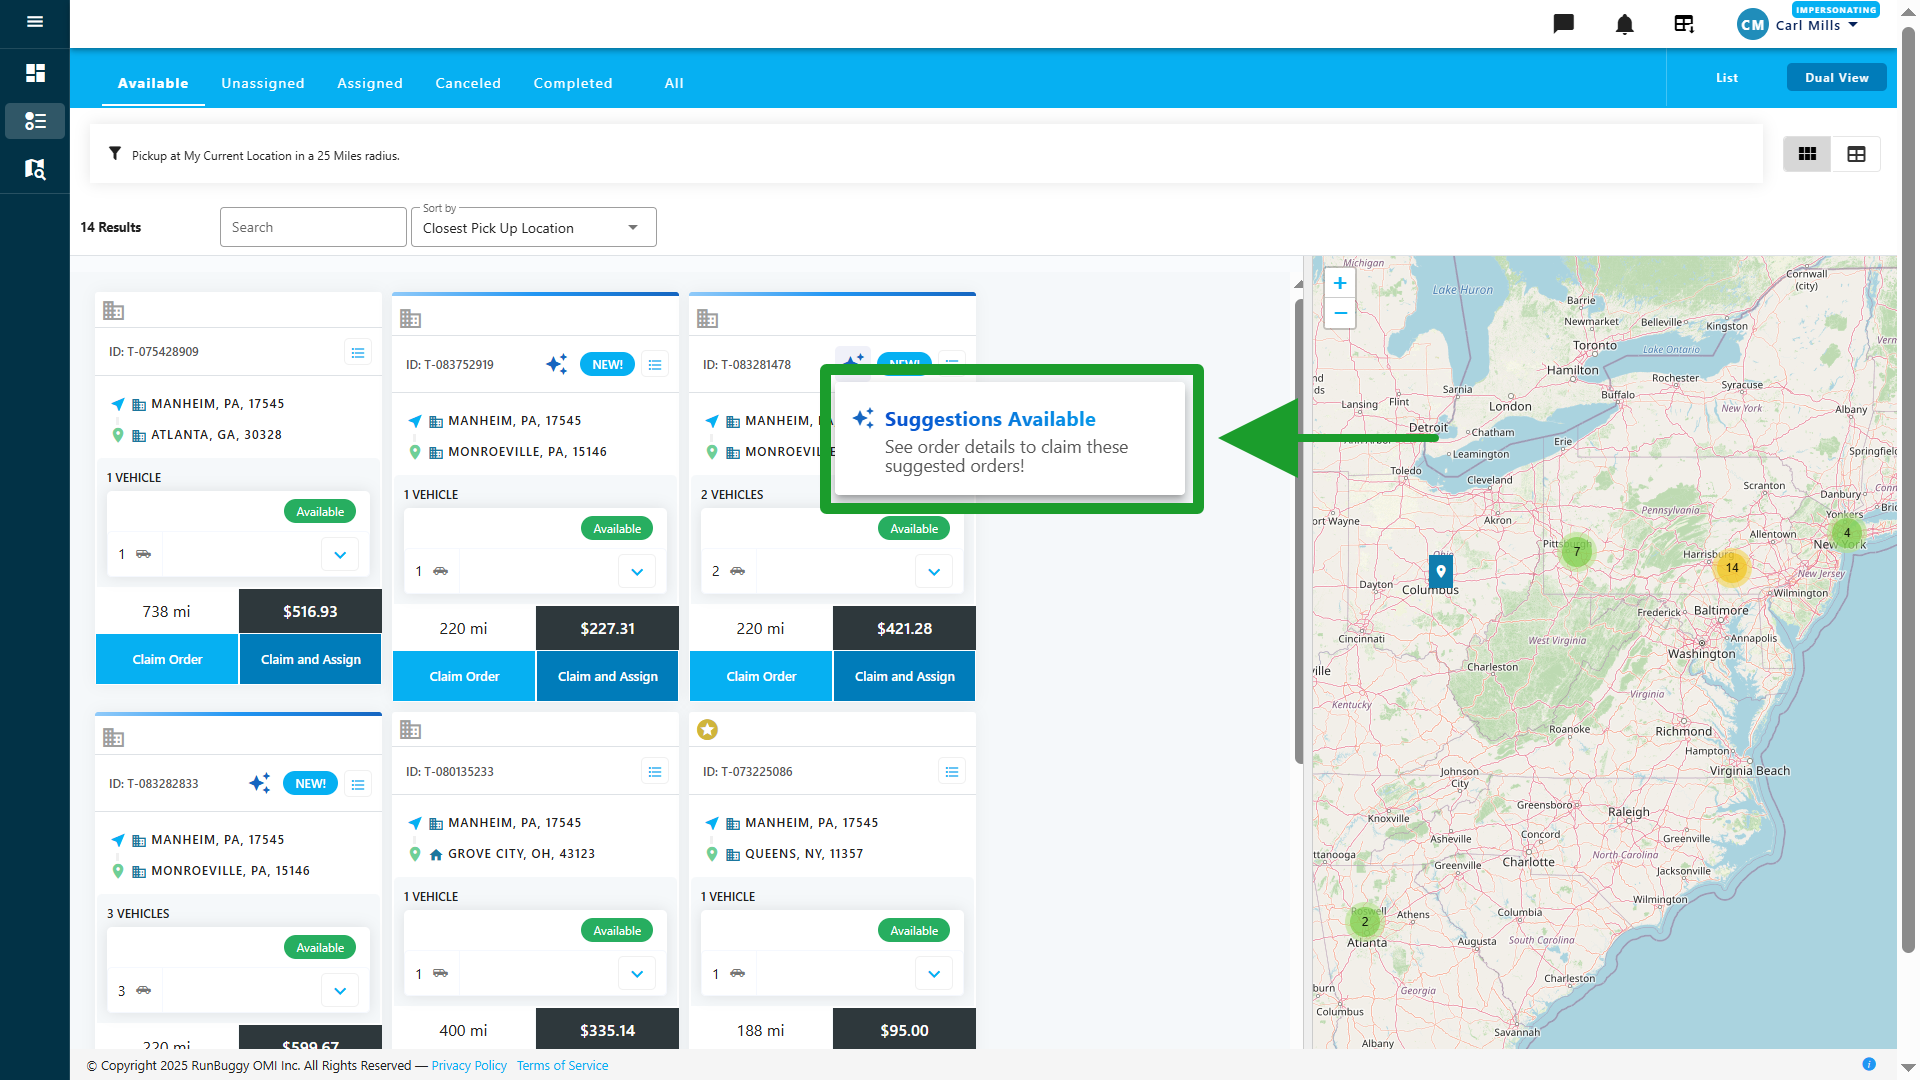Zoom out on the map
The height and width of the screenshot is (1080, 1920).
pyautogui.click(x=1340, y=313)
